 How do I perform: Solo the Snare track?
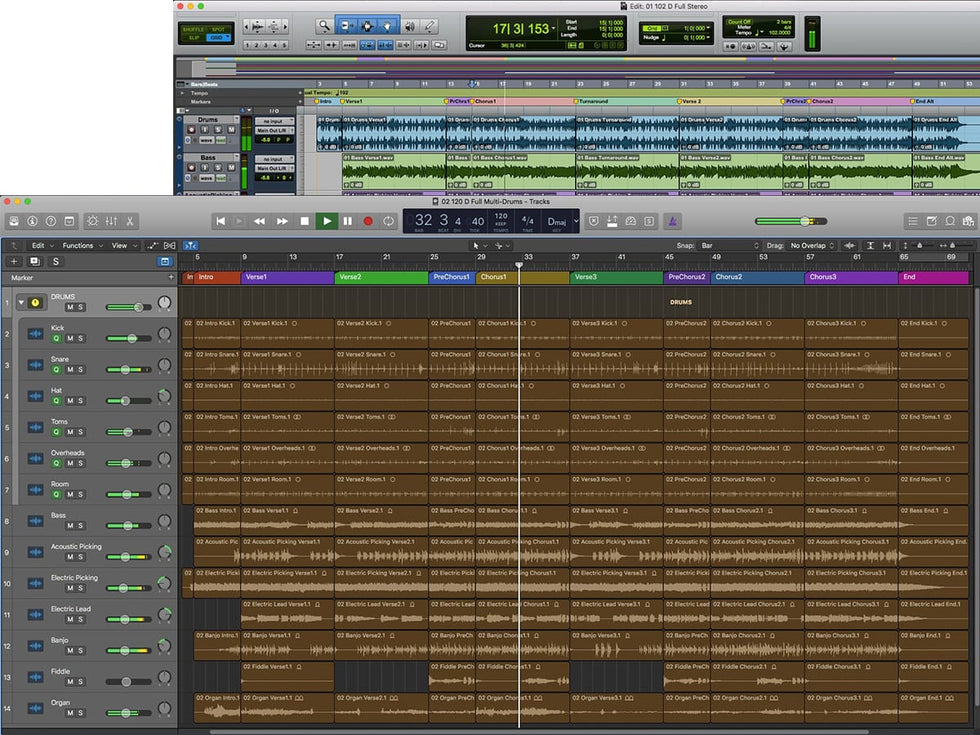pos(80,369)
